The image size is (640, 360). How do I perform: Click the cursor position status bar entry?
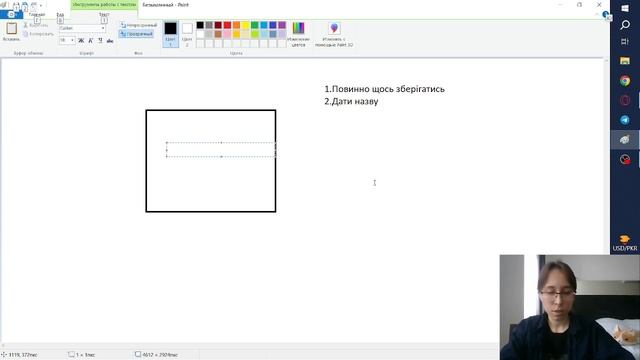pyautogui.click(x=20, y=355)
